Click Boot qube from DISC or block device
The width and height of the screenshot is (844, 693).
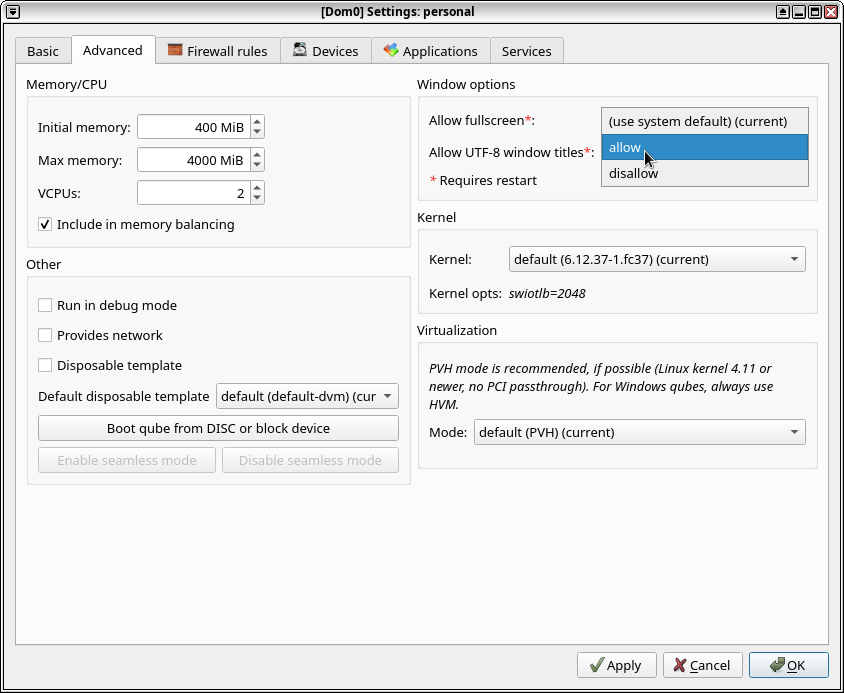[218, 429]
